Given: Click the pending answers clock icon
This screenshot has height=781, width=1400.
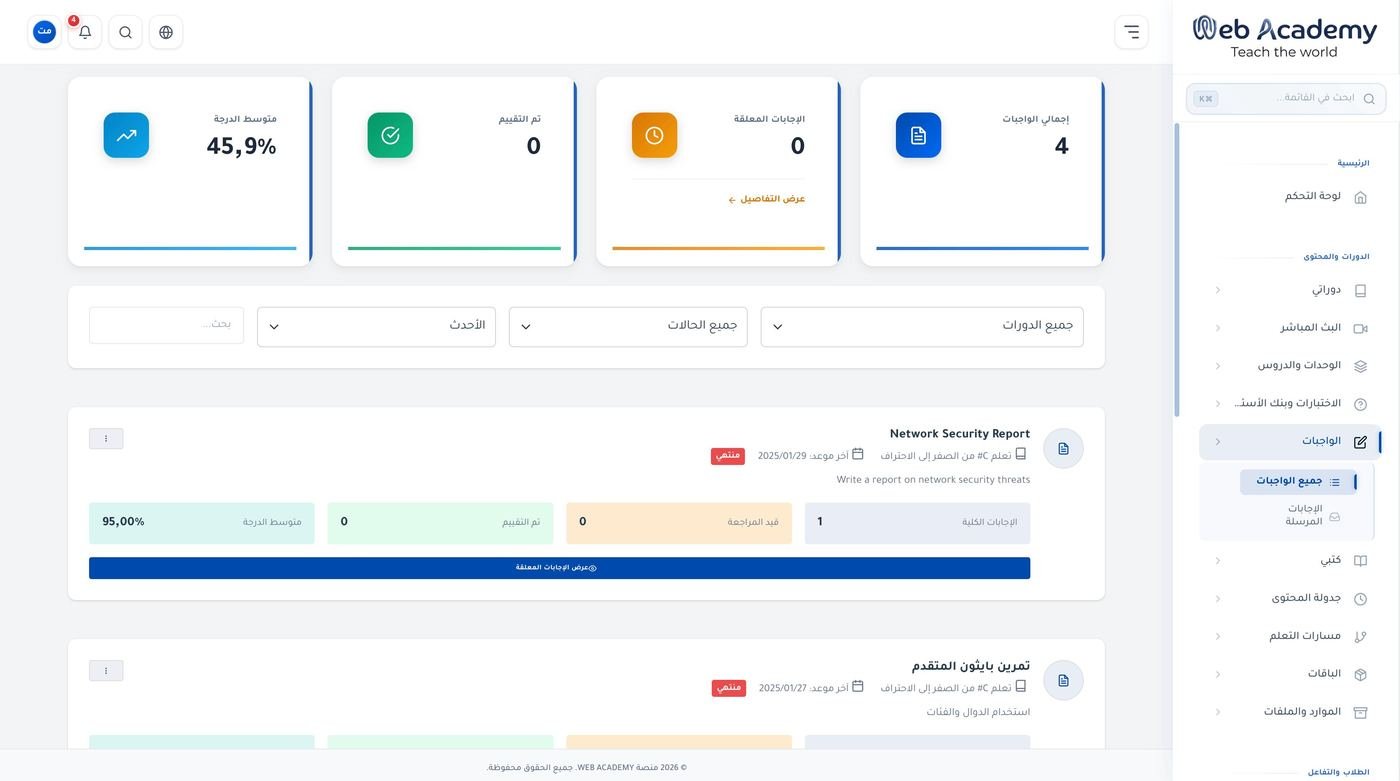Looking at the screenshot, I should (x=654, y=135).
